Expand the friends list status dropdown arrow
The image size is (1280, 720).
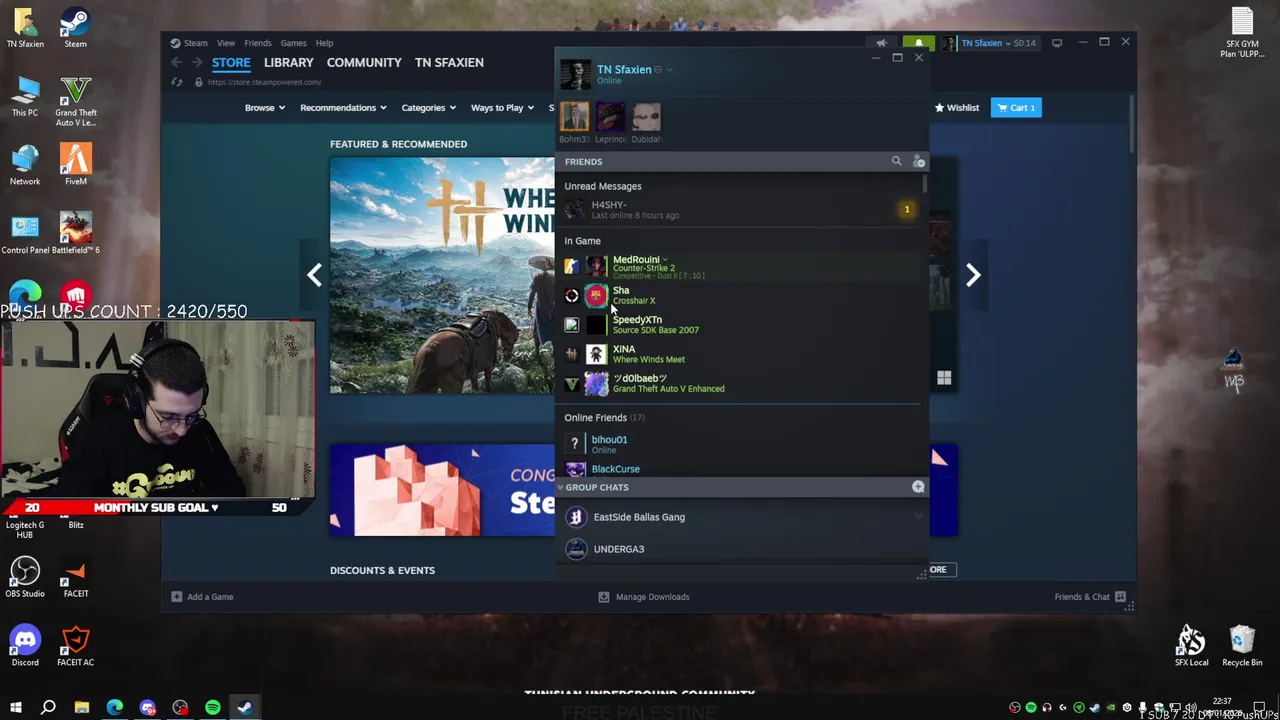pyautogui.click(x=670, y=70)
